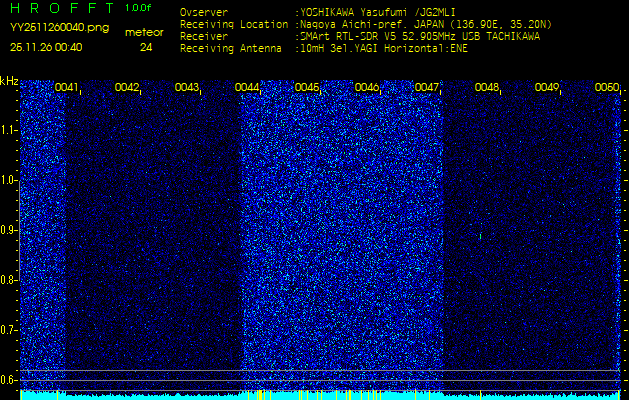The height and width of the screenshot is (400, 629).
Task: Select the version label 1.0.0f
Action: pos(138,8)
